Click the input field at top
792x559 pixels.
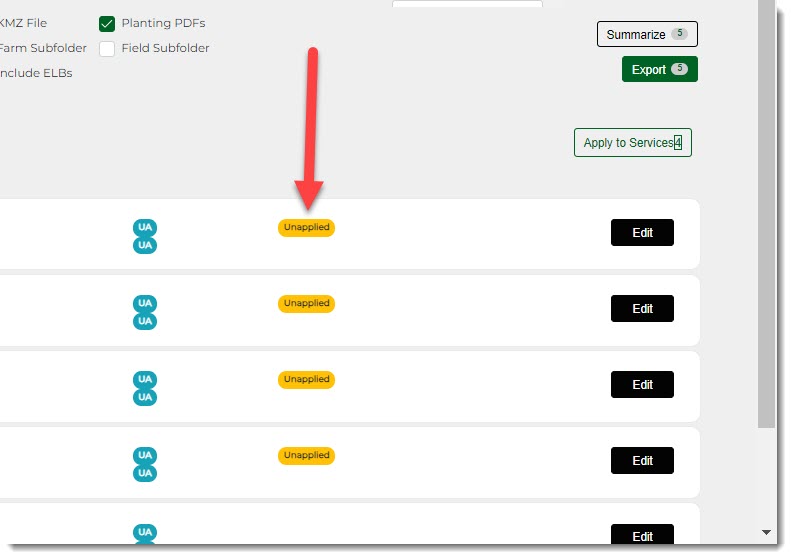tap(467, 5)
